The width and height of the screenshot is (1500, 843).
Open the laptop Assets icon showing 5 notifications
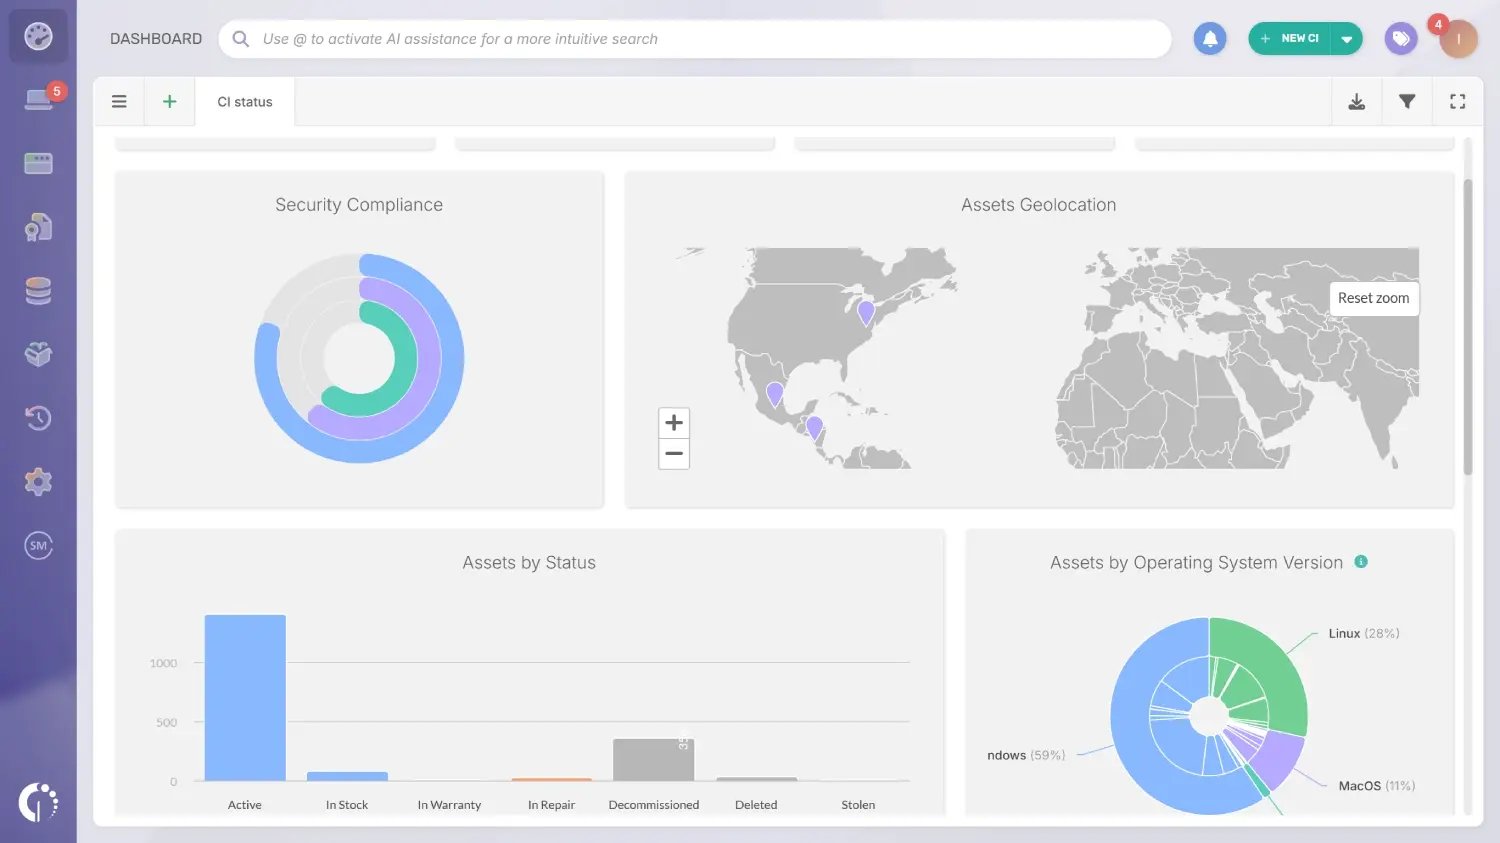pos(37,99)
